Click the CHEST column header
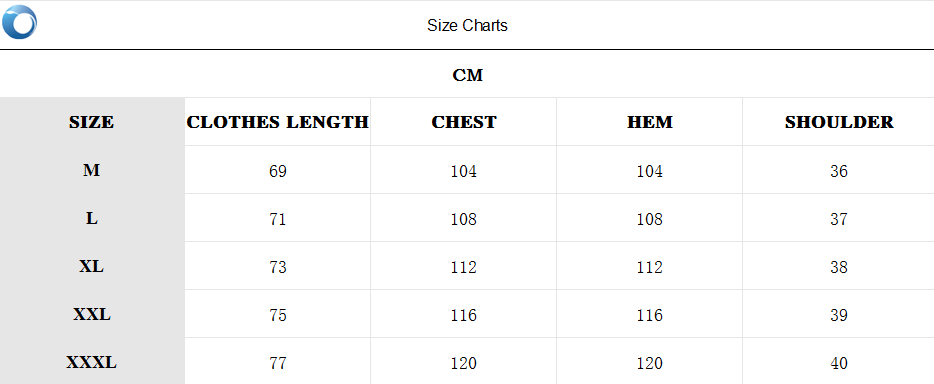Screen dimensions: 934x384 coord(464,122)
